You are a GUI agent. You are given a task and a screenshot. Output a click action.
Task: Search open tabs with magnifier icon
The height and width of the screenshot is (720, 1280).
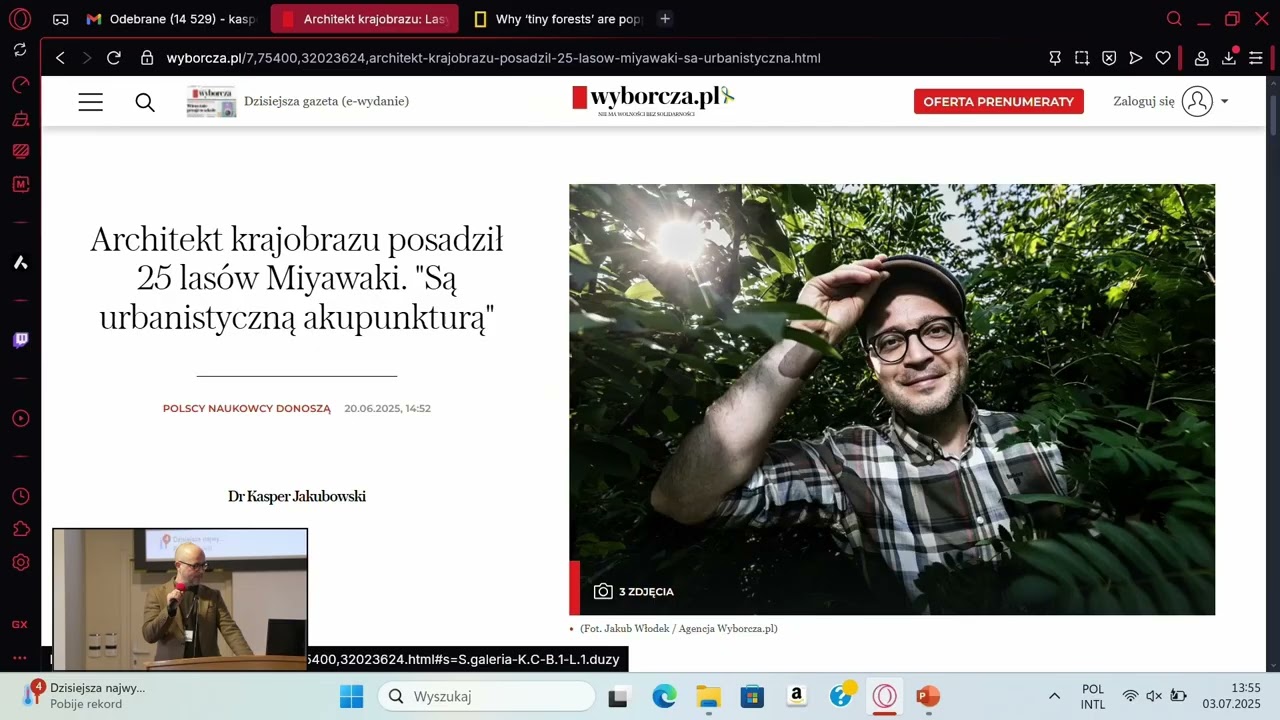click(x=1174, y=19)
